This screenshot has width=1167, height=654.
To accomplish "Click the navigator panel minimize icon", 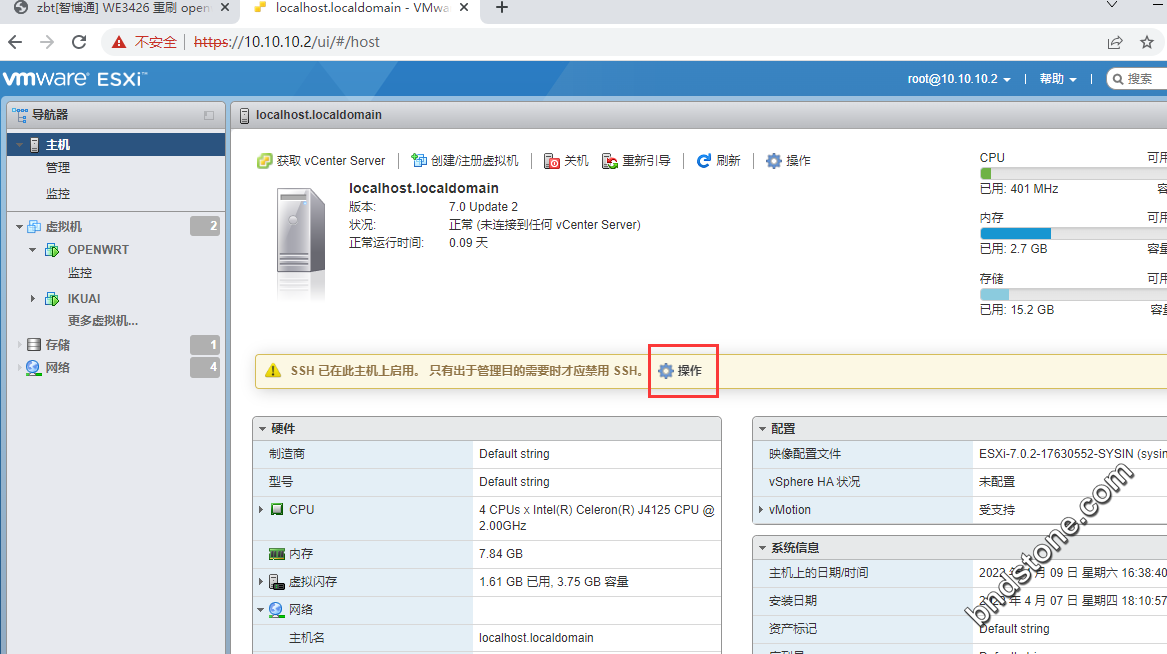I will coord(209,115).
